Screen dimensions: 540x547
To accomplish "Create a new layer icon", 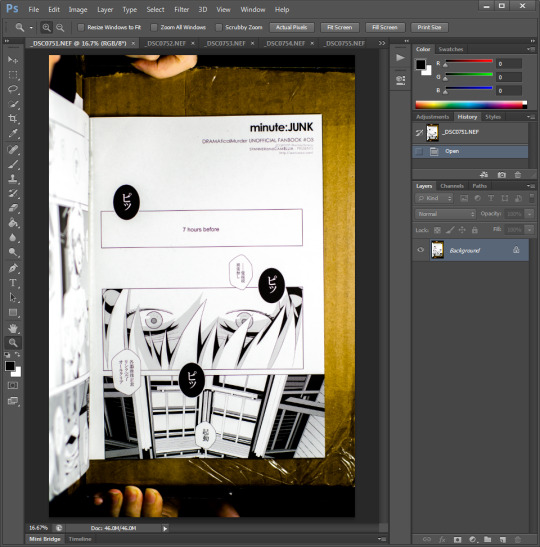I will coord(502,539).
